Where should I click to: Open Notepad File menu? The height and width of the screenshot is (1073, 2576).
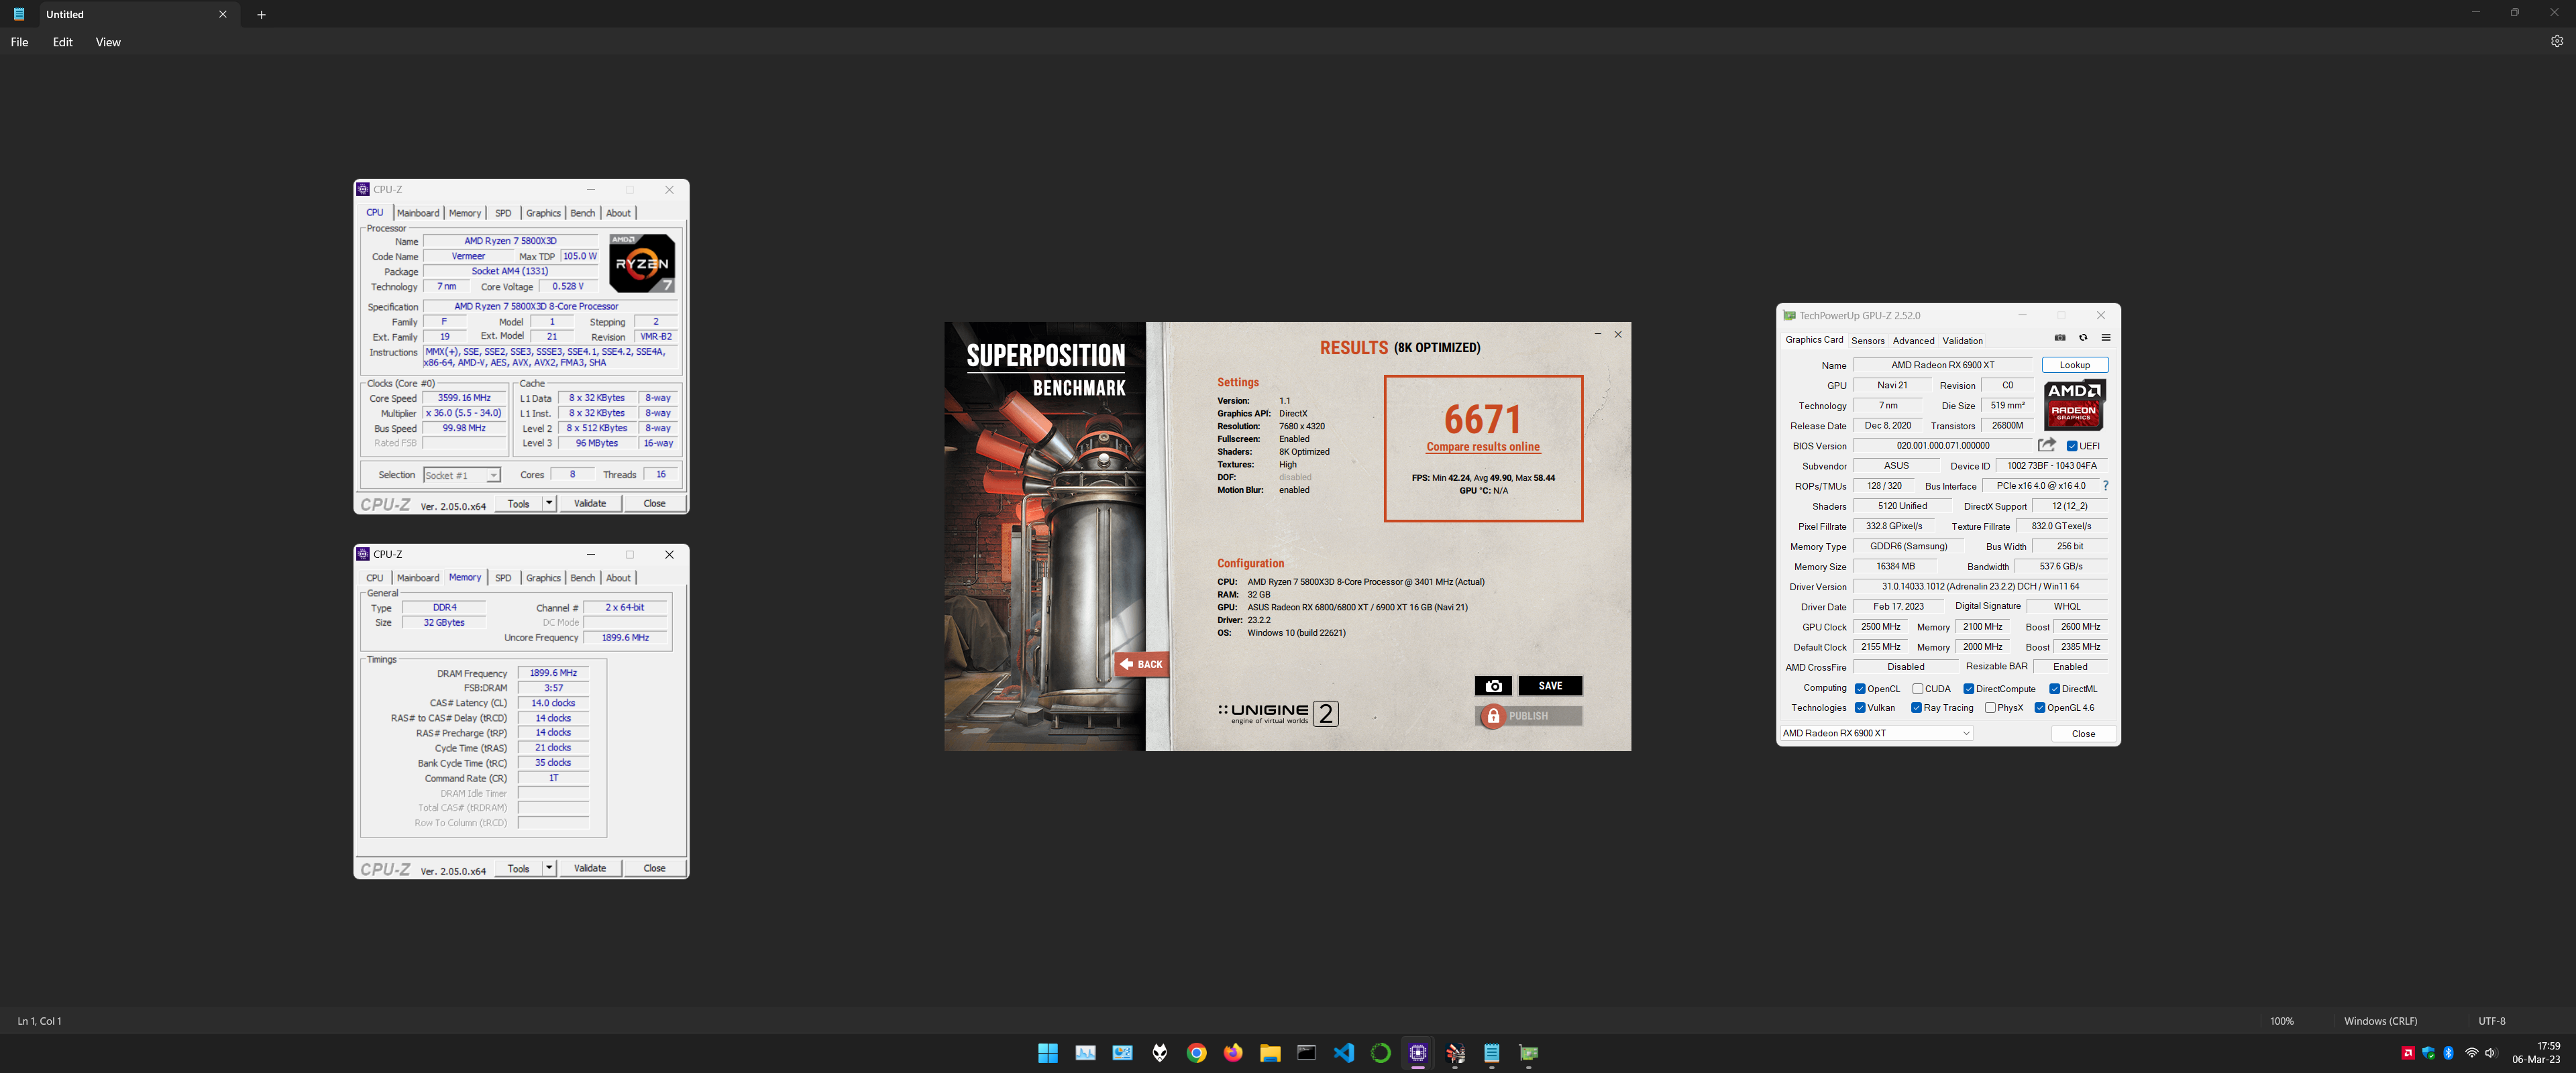(x=19, y=42)
